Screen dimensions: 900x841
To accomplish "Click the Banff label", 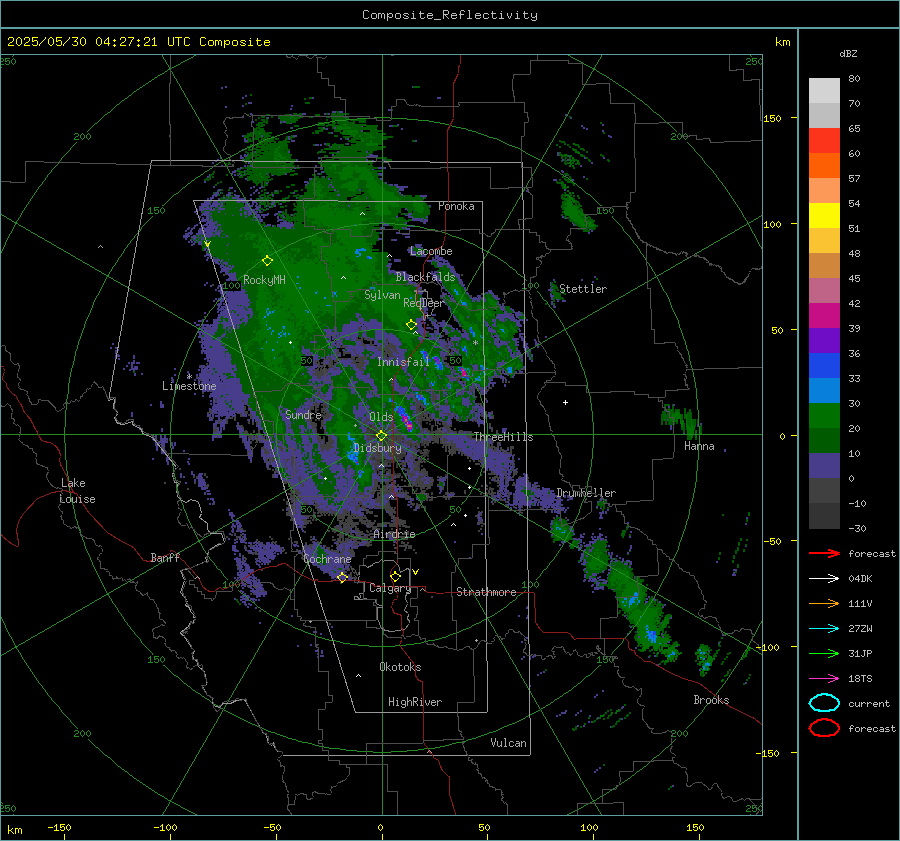I will pyautogui.click(x=165, y=557).
